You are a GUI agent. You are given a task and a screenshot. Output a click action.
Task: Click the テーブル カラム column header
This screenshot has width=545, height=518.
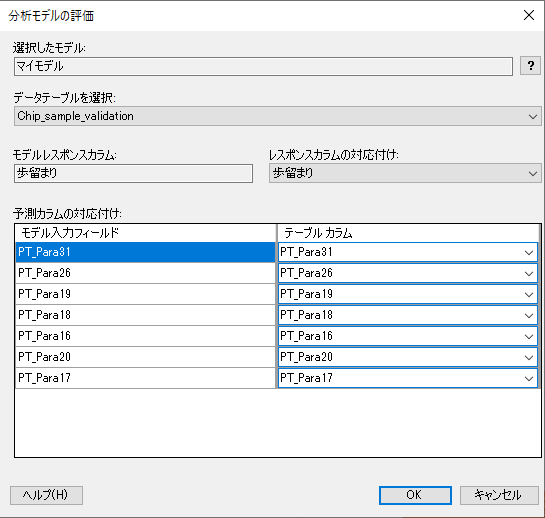408,233
